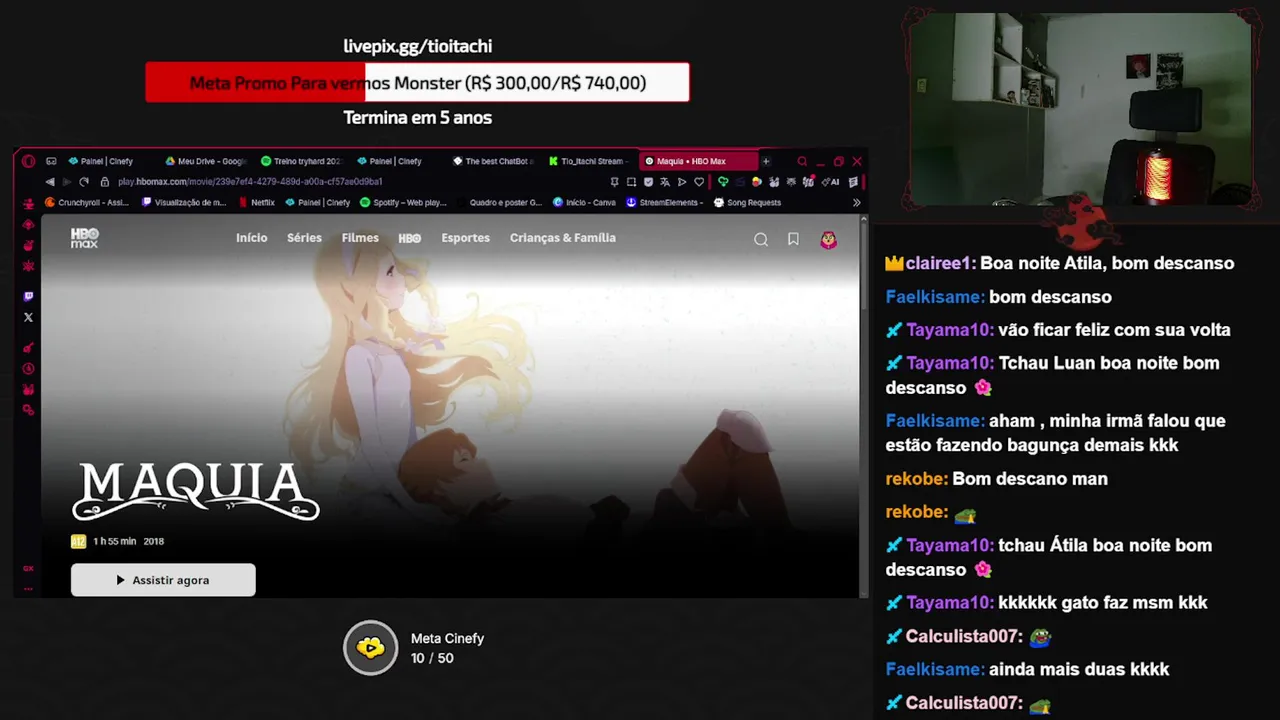Open the StreamElements bookmark
Screen dimensions: 1280x720
click(x=665, y=202)
